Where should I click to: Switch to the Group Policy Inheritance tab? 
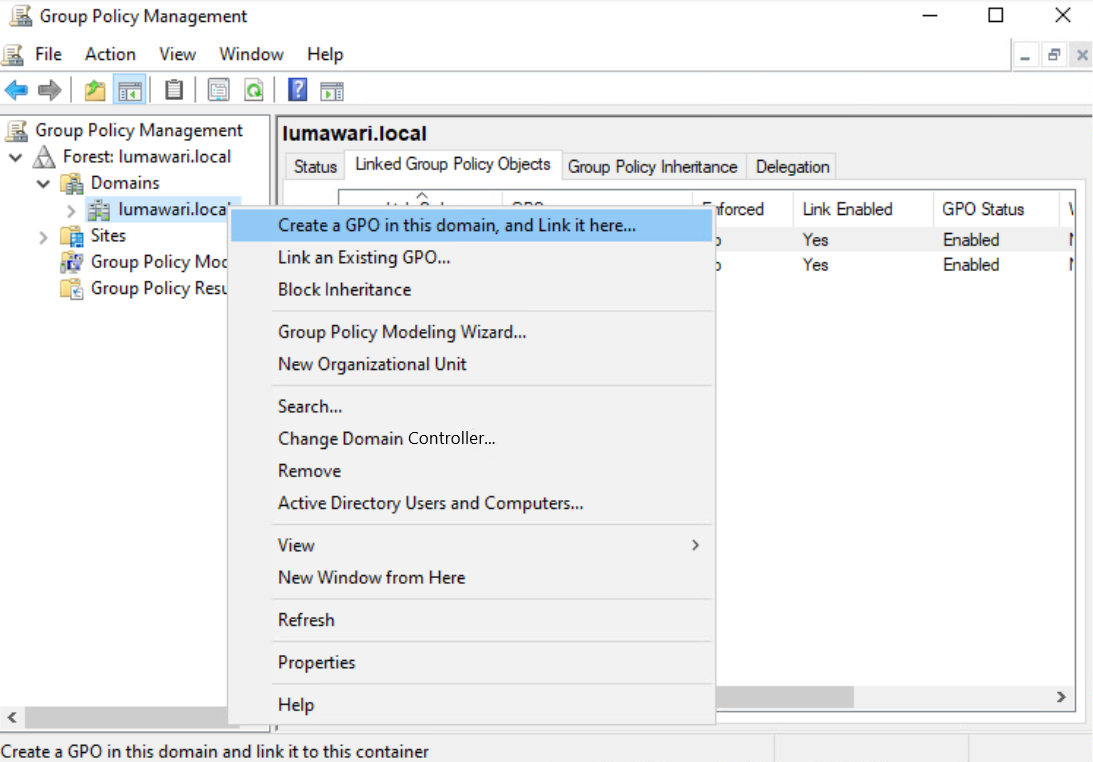pos(652,166)
